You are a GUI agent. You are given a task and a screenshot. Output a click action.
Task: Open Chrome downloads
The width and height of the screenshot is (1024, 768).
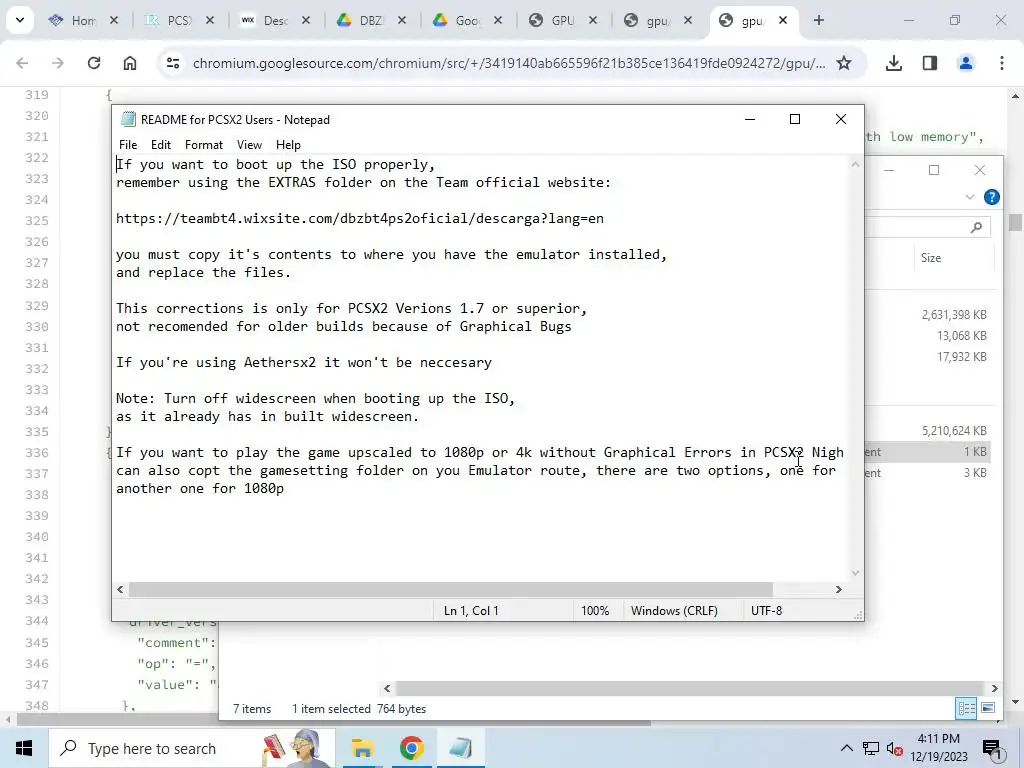(894, 63)
